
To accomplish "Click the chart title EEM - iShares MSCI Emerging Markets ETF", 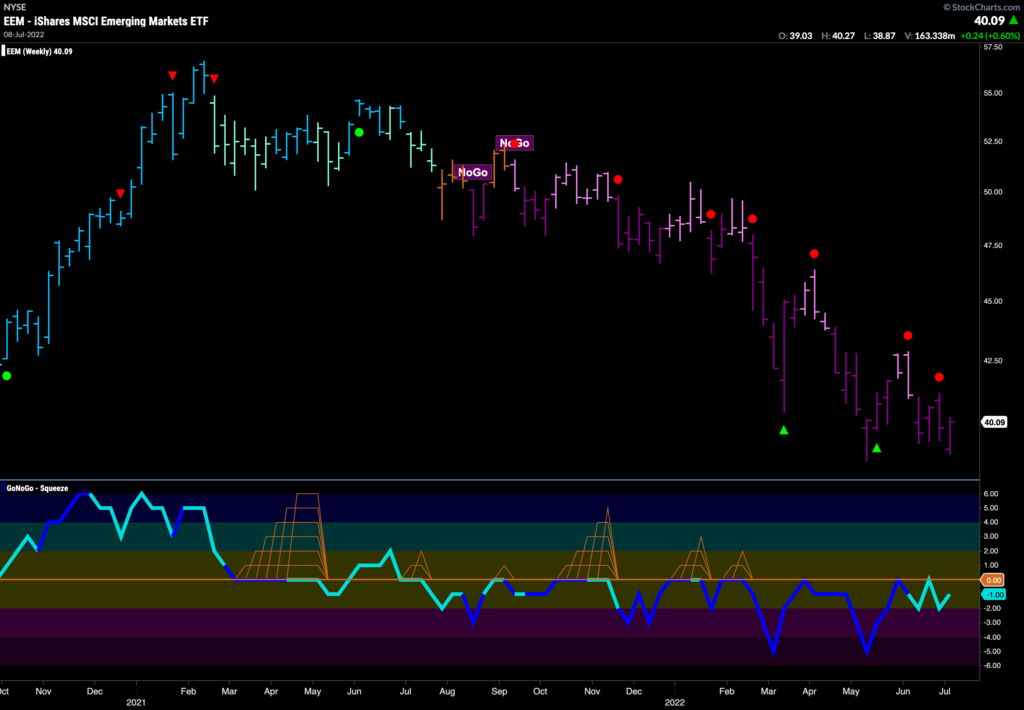I will point(106,21).
